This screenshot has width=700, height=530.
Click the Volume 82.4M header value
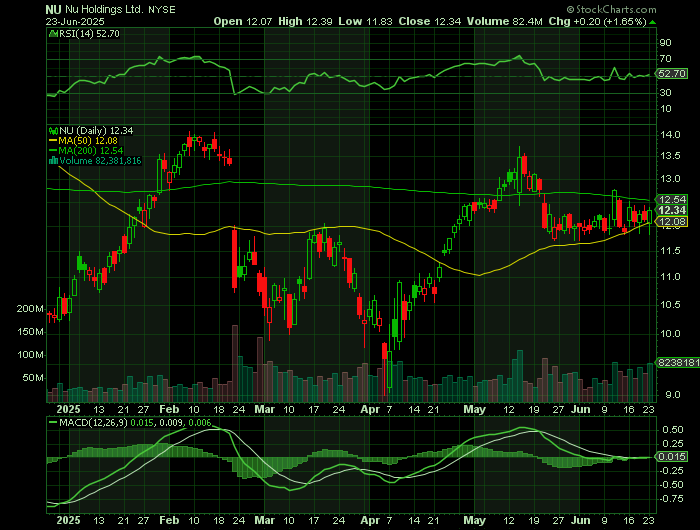[504, 21]
